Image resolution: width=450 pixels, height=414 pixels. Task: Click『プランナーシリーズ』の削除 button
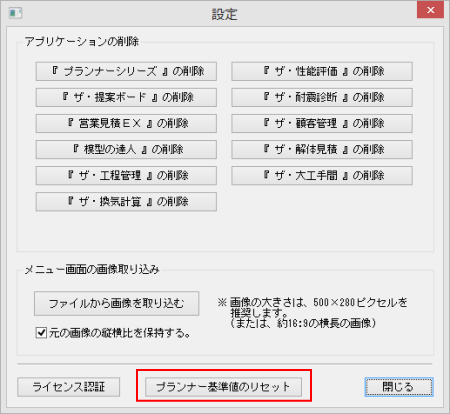126,71
